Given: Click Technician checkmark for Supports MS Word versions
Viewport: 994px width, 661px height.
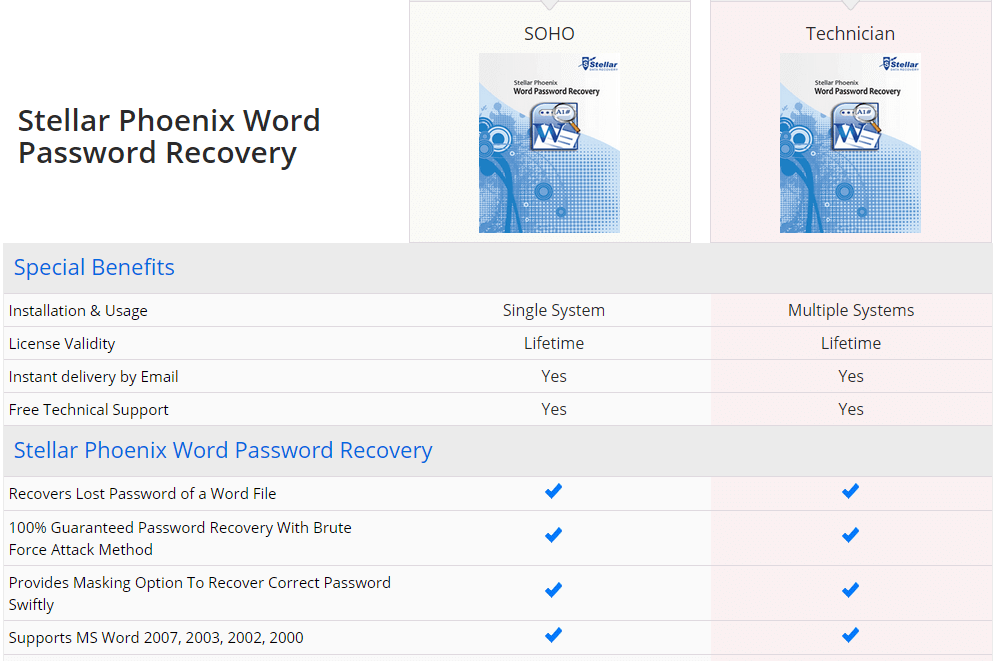Looking at the screenshot, I should tap(850, 635).
